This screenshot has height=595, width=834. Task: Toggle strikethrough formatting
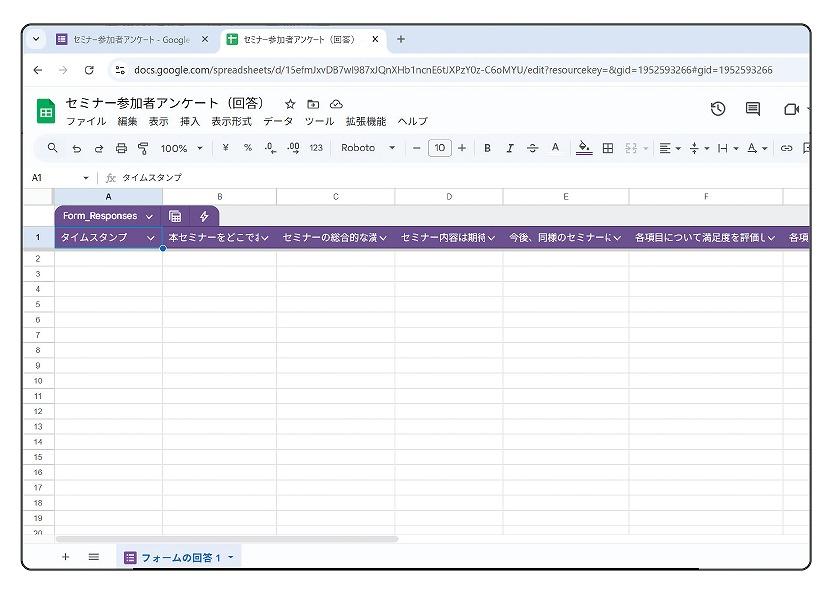coord(532,148)
